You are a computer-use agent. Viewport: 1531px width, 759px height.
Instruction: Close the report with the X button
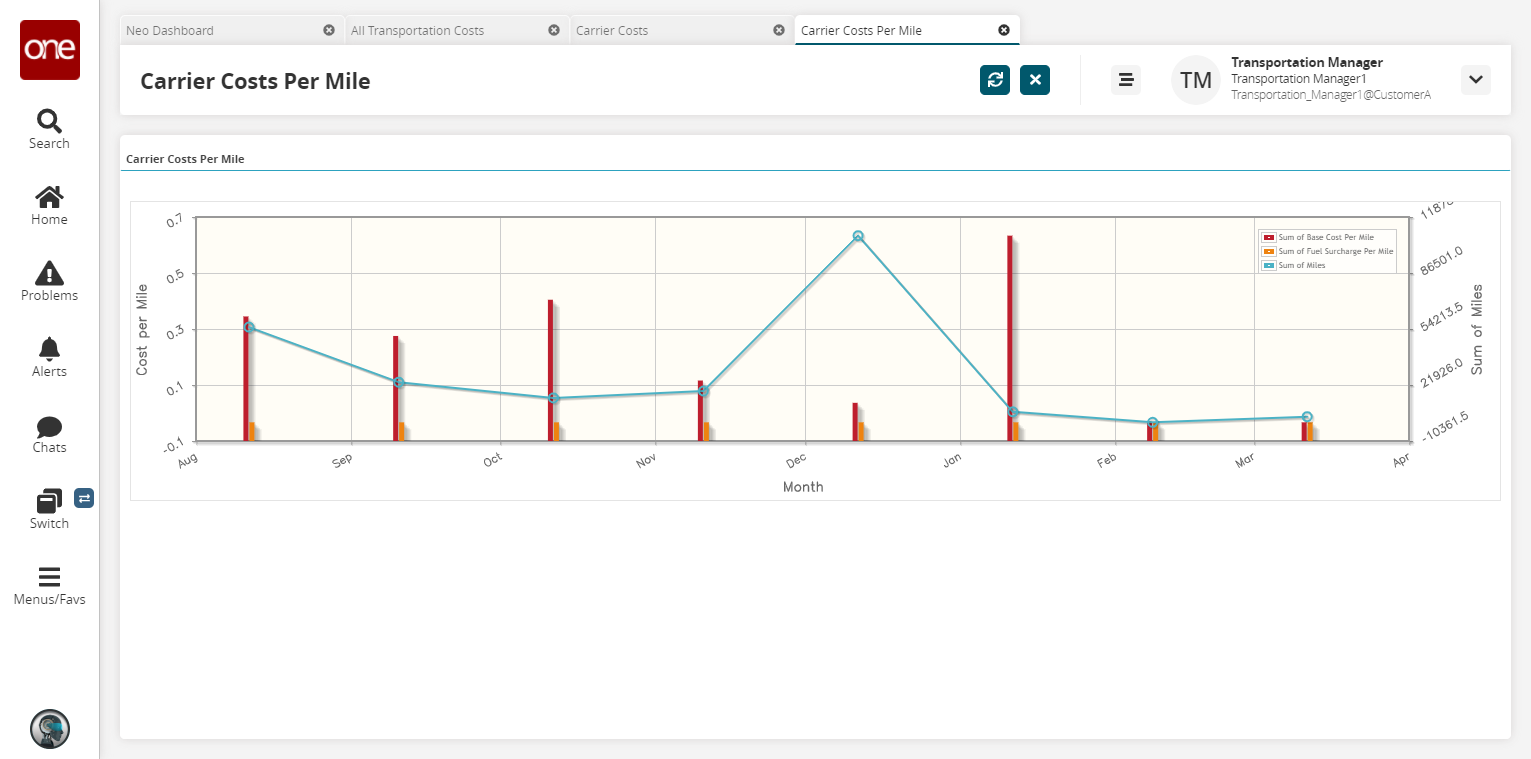click(x=1035, y=80)
